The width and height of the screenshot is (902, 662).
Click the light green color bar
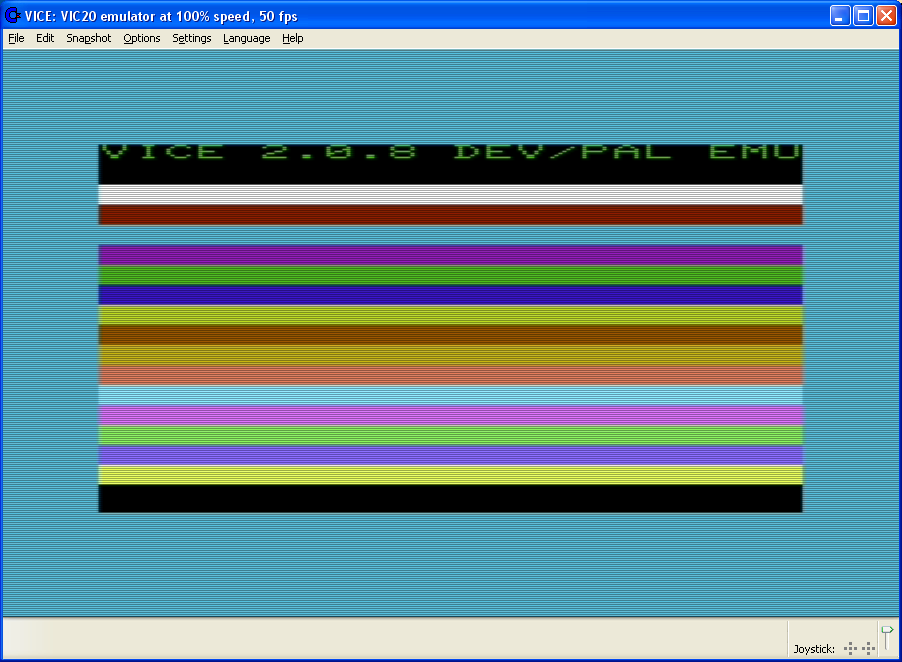point(450,435)
